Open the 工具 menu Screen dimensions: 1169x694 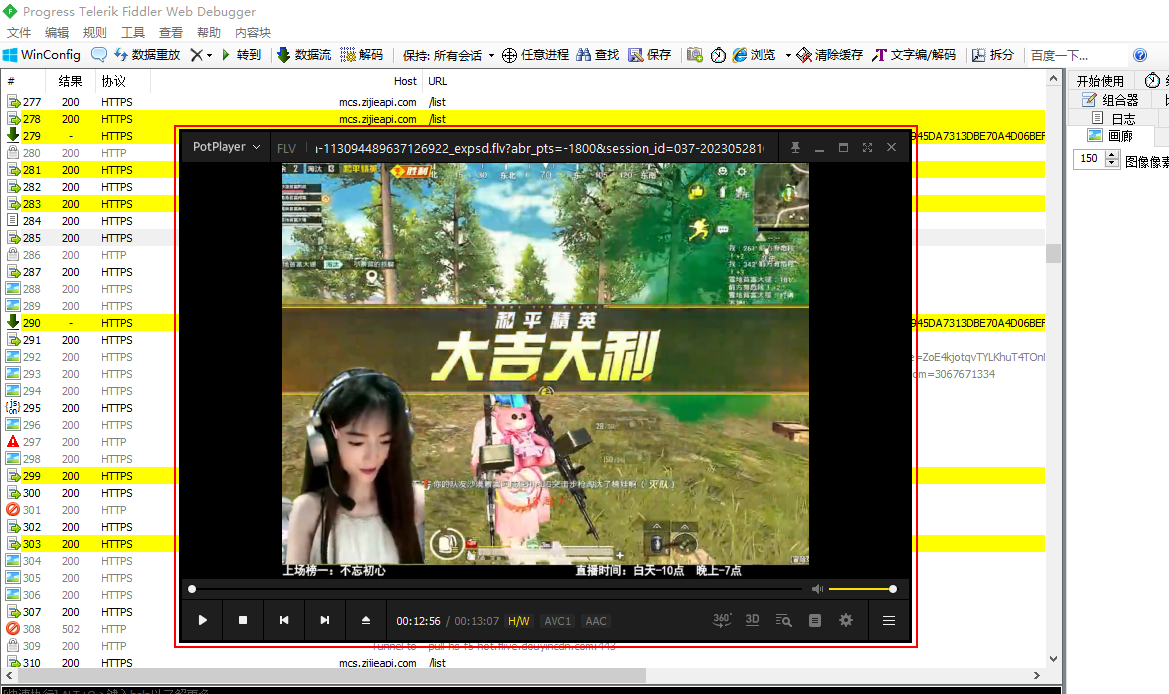[133, 33]
